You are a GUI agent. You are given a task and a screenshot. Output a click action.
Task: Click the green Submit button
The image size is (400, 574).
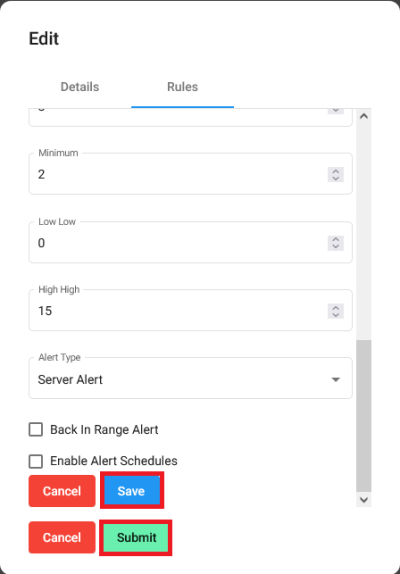pyautogui.click(x=136, y=537)
